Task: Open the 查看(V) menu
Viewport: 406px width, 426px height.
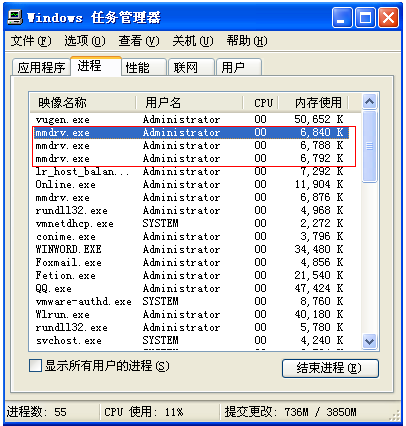Action: [139, 41]
